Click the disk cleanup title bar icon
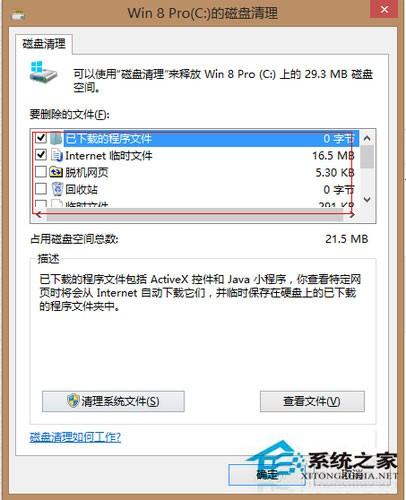Image resolution: width=406 pixels, height=500 pixels. tap(18, 15)
